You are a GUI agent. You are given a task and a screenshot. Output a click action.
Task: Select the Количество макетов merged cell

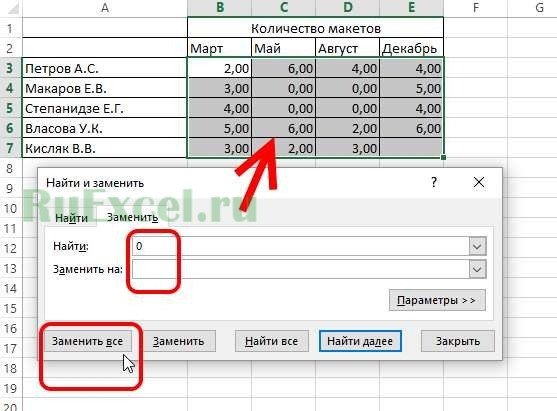tap(315, 28)
